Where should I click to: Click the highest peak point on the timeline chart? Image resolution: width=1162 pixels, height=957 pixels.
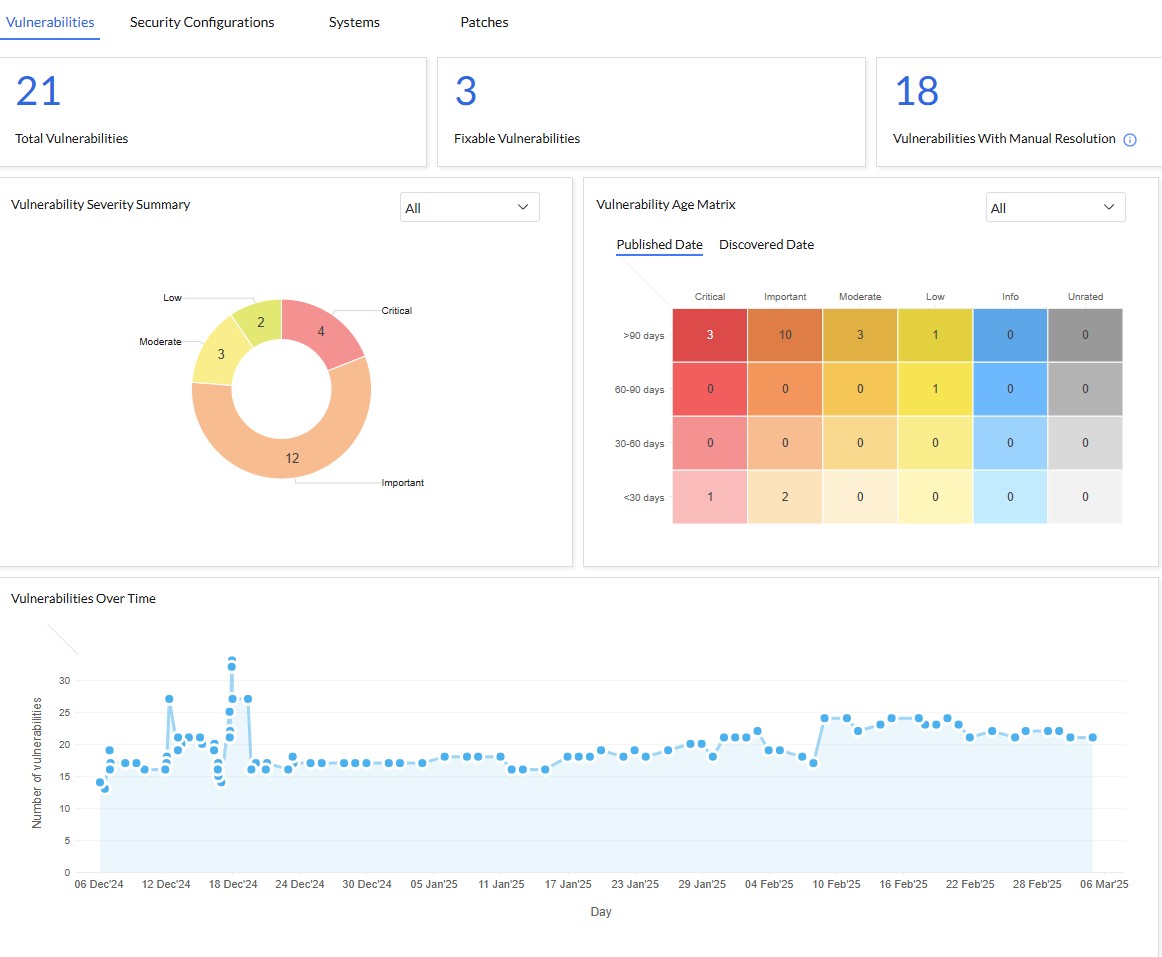point(231,662)
